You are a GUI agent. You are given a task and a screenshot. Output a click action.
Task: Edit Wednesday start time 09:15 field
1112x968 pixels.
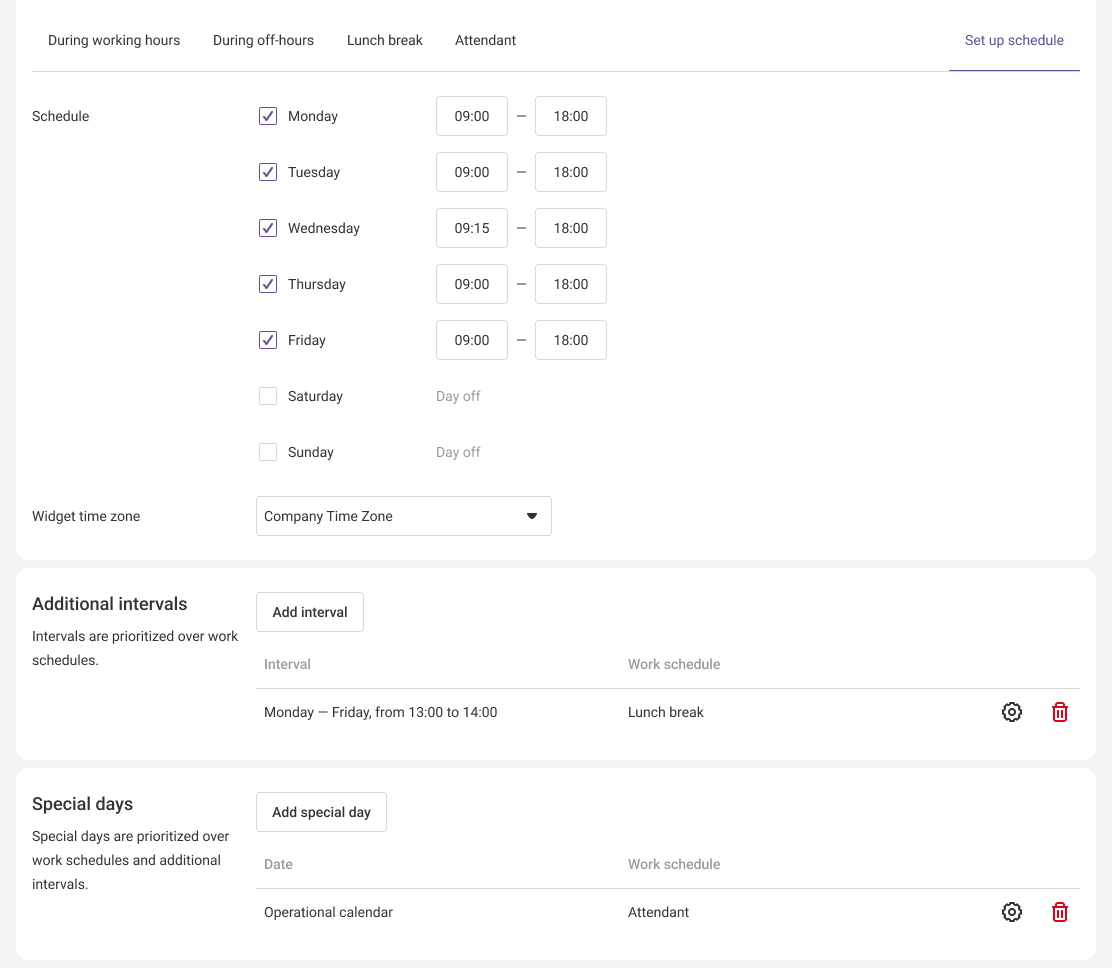pos(472,228)
